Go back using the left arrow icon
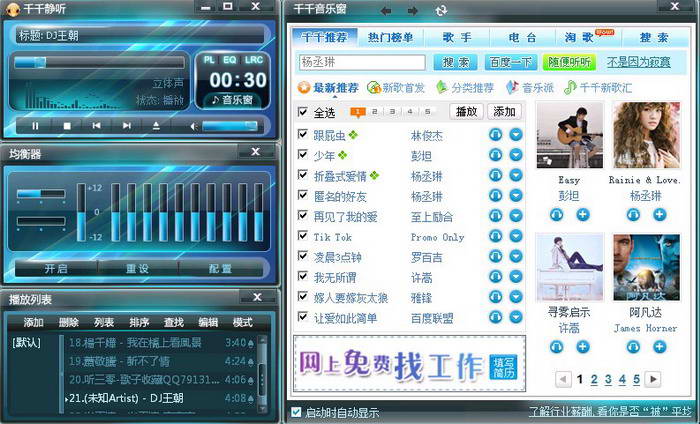This screenshot has width=700, height=424. [x=385, y=10]
